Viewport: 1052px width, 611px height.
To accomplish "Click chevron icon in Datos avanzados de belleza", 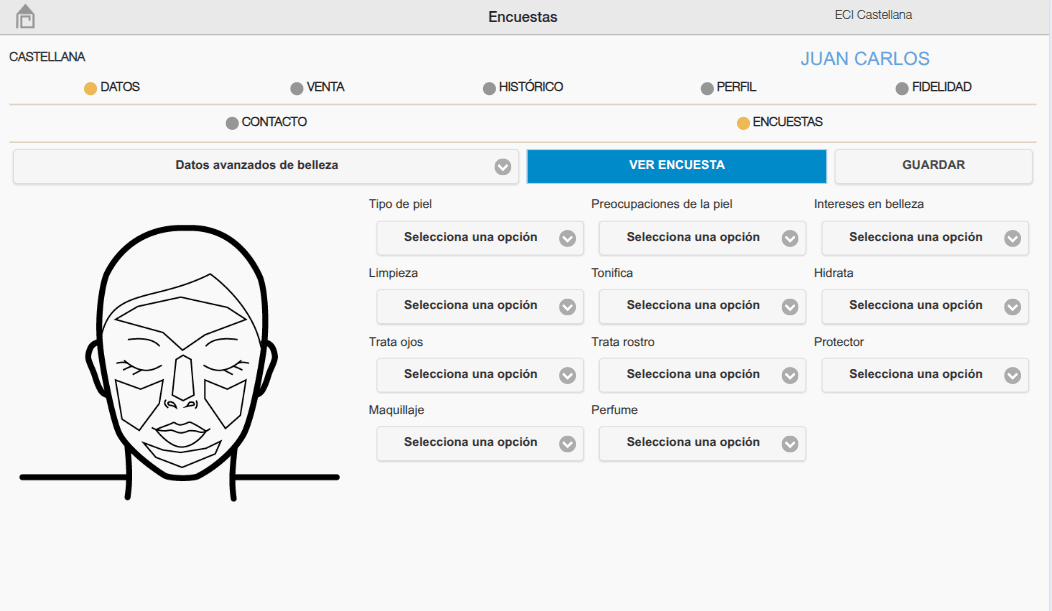I will (x=503, y=167).
